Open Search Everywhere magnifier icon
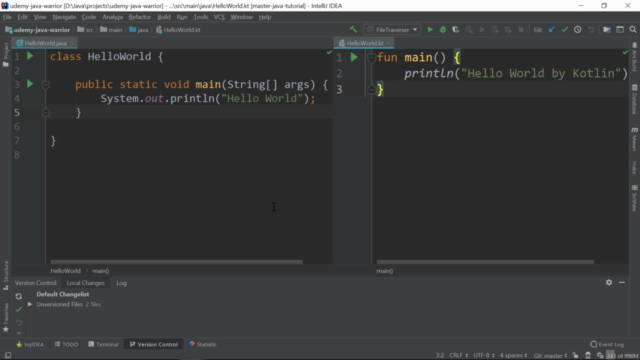The width and height of the screenshot is (640, 360). tap(633, 29)
